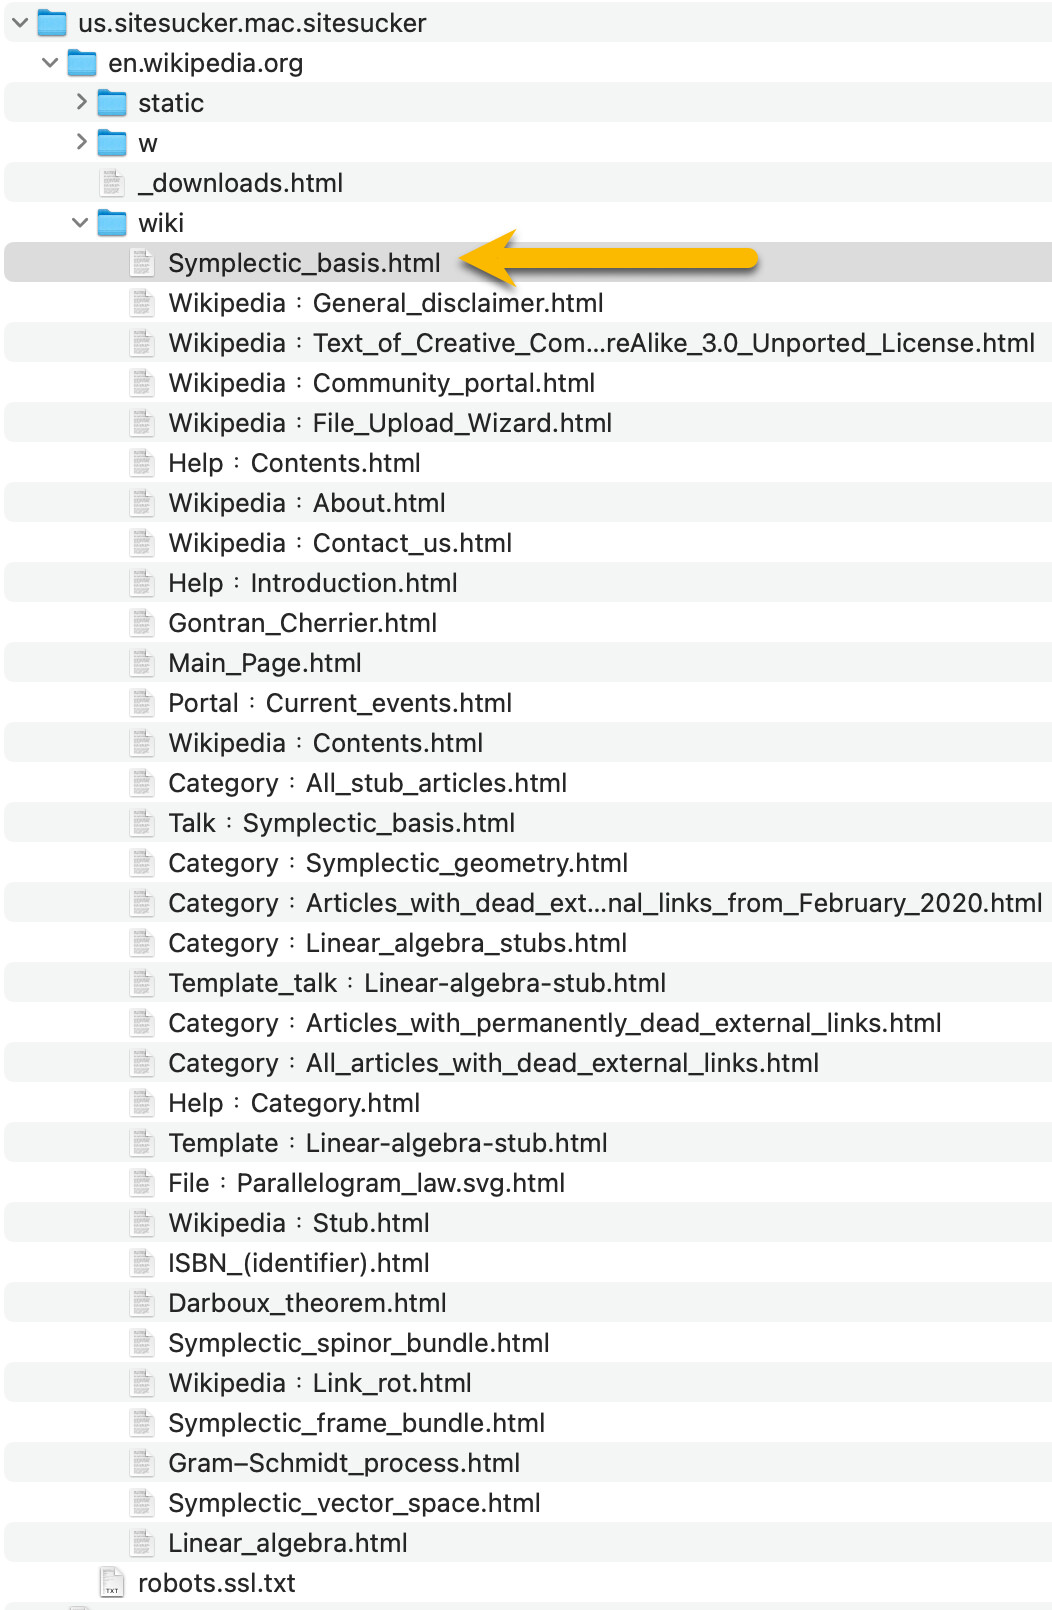Select Wikipedia : Contact_us.html

(x=340, y=543)
